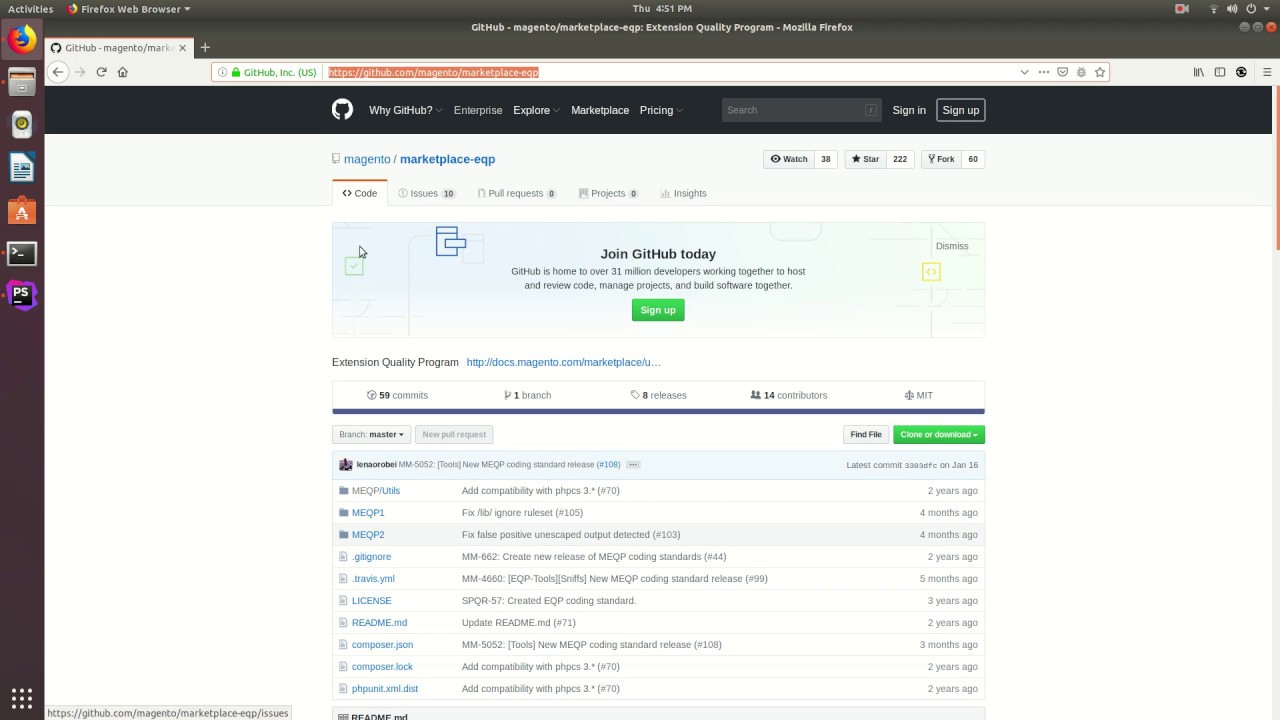Click Find File button
The image size is (1280, 720).
tap(866, 435)
